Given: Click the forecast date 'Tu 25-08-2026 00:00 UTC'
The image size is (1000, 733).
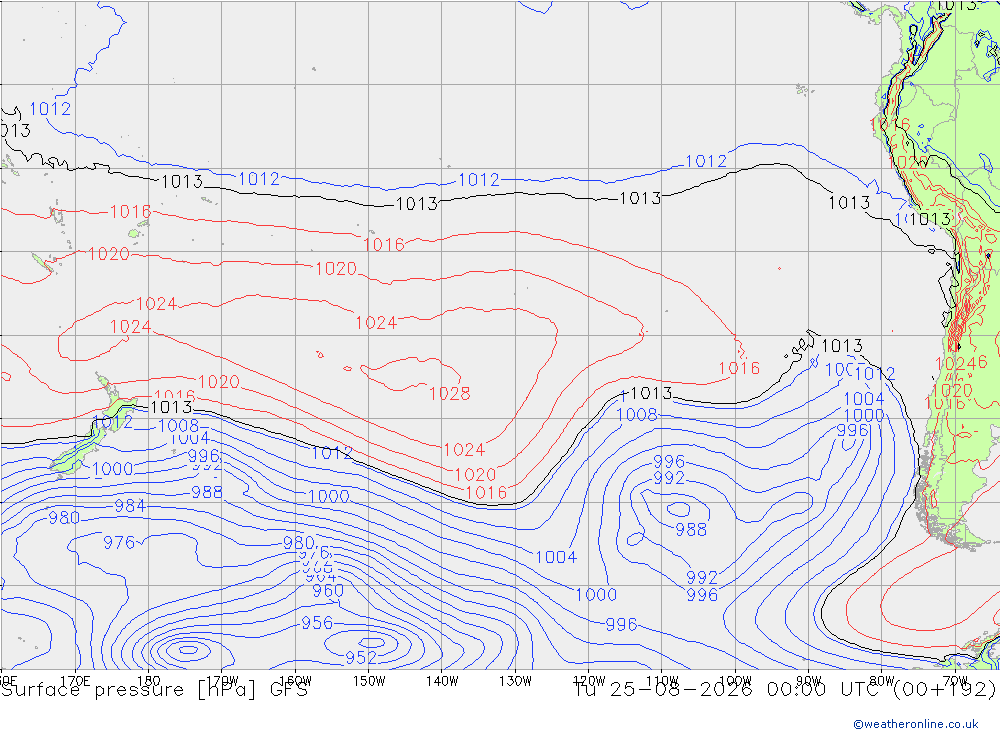Looking at the screenshot, I should click(729, 690).
